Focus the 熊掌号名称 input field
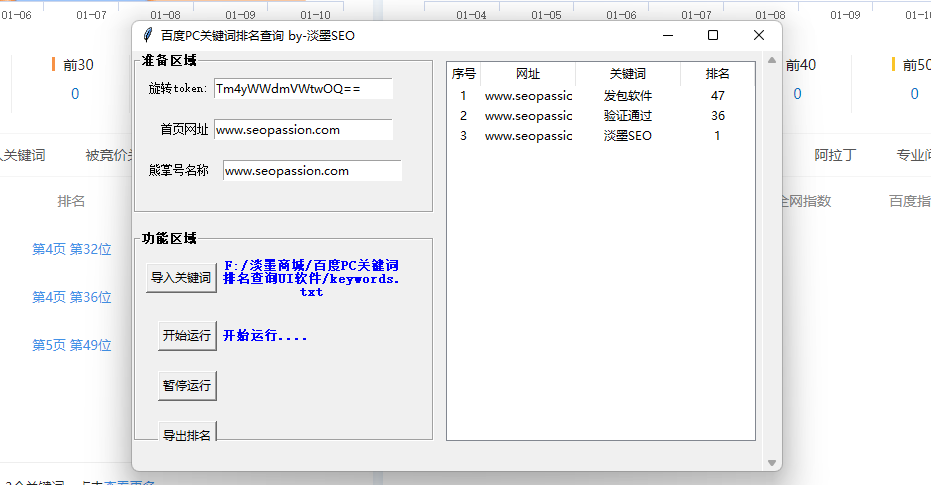Image resolution: width=931 pixels, height=485 pixels. (312, 170)
